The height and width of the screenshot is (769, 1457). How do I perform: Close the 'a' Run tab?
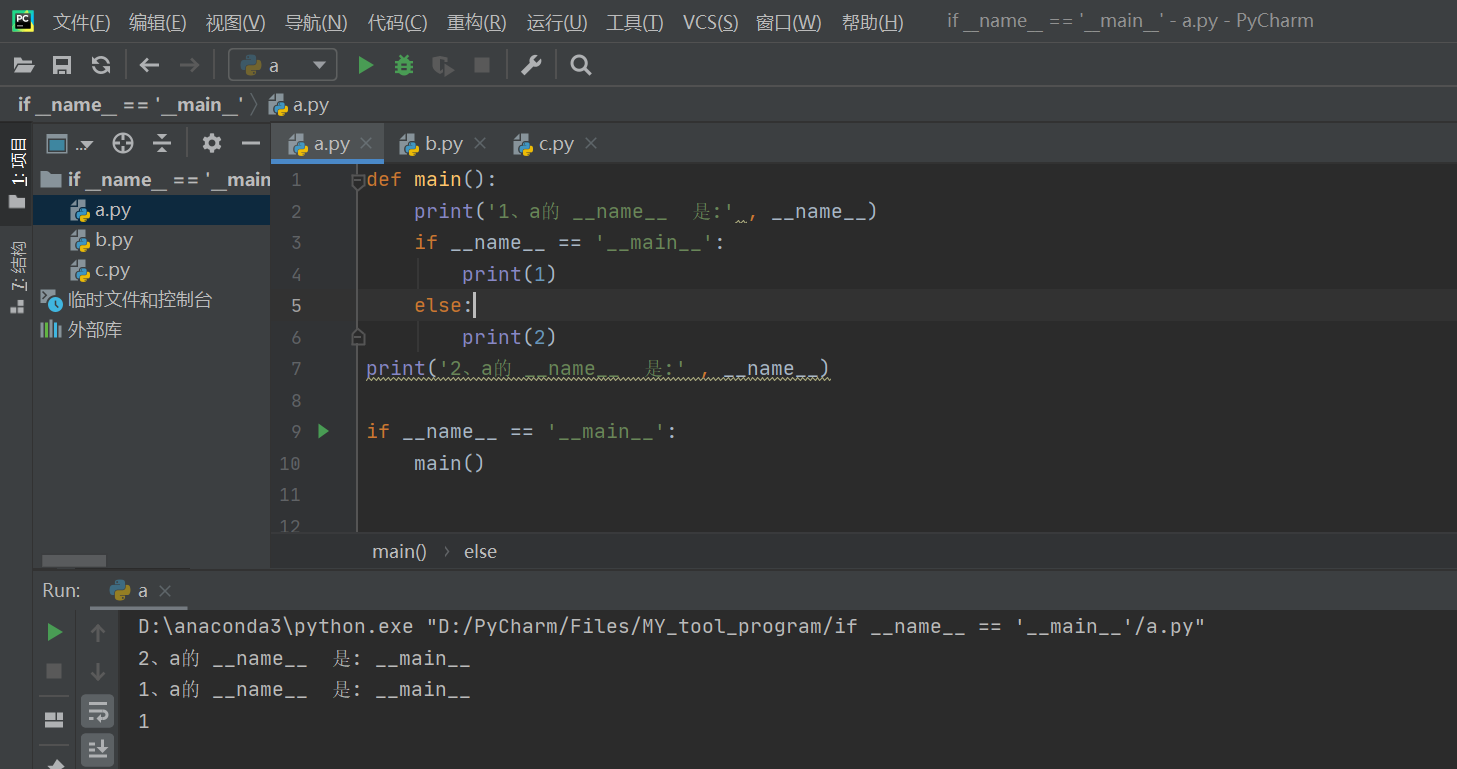tap(165, 591)
